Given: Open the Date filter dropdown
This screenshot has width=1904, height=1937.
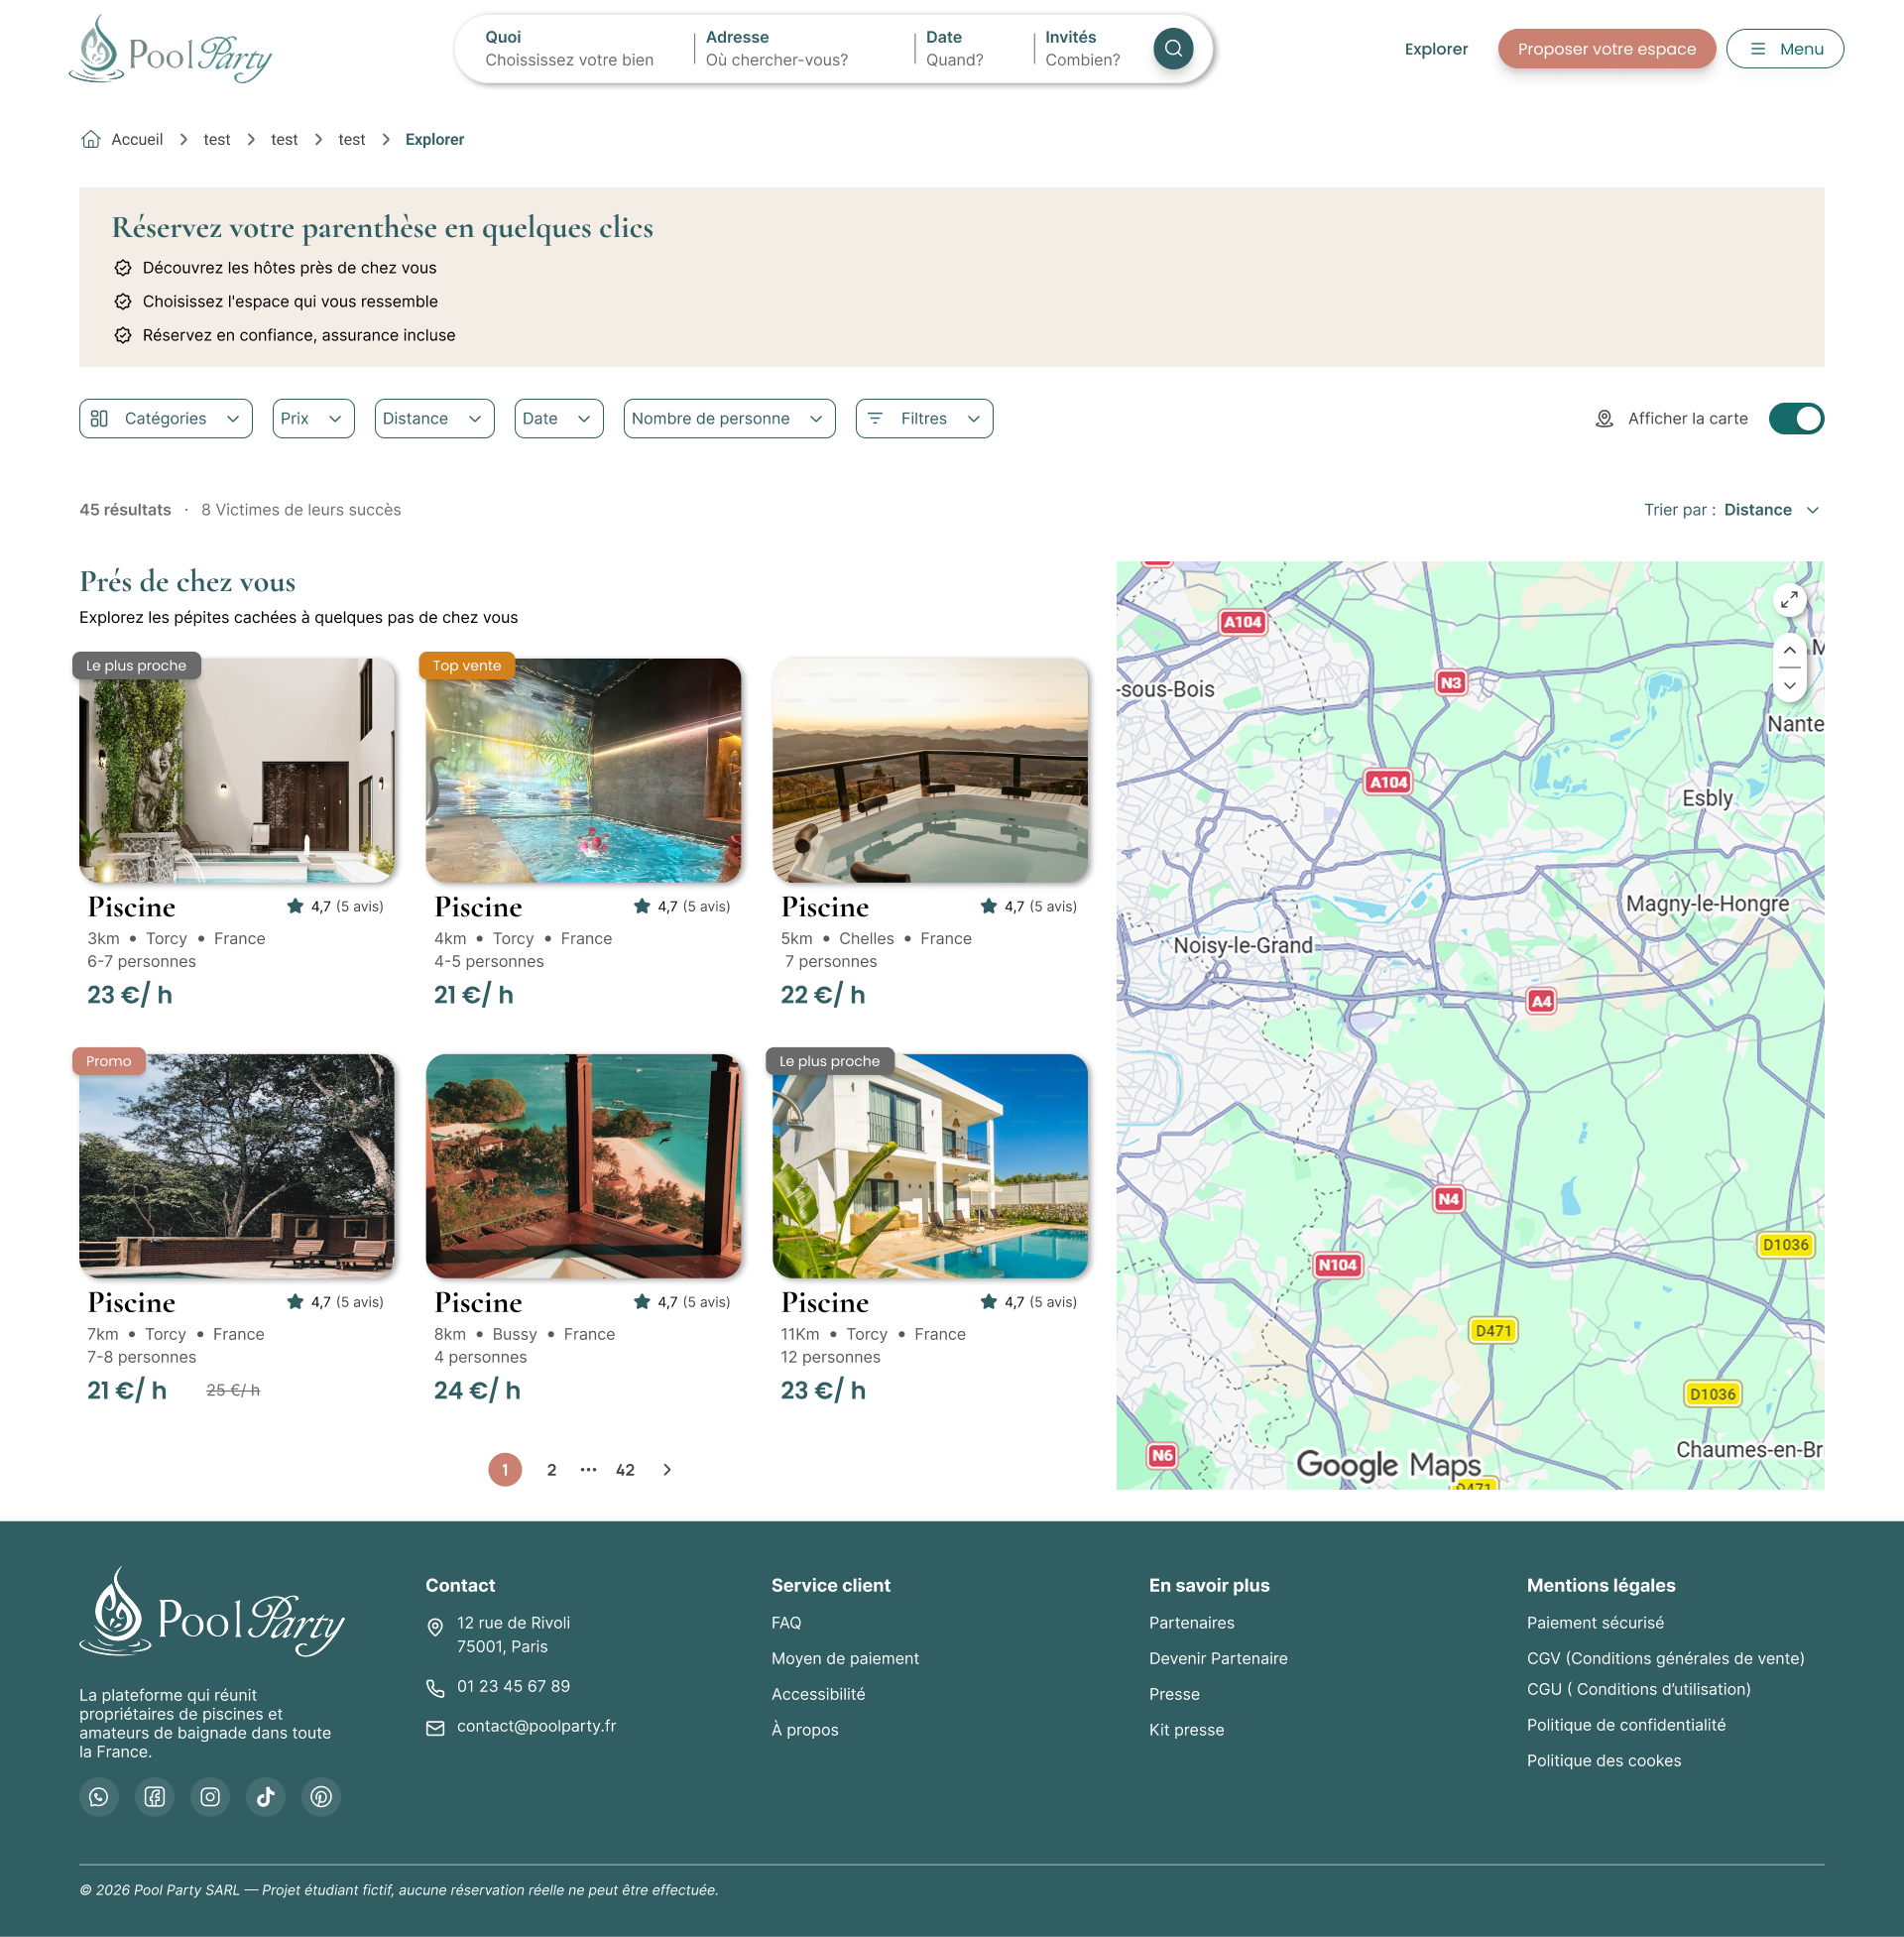Looking at the screenshot, I should (559, 418).
